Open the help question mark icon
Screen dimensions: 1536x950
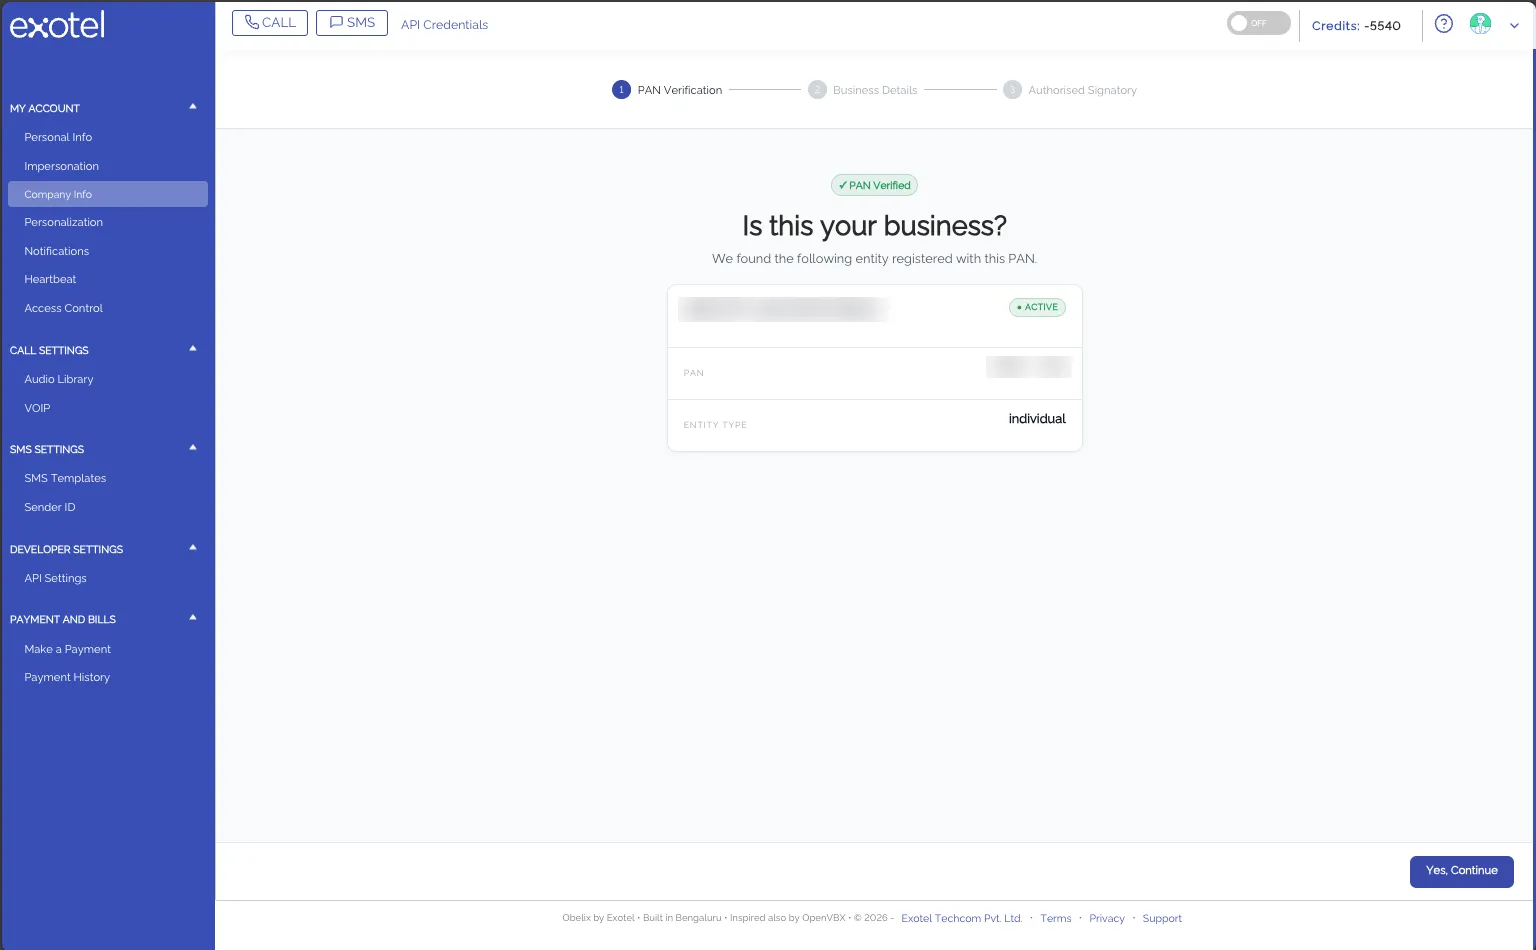point(1443,24)
